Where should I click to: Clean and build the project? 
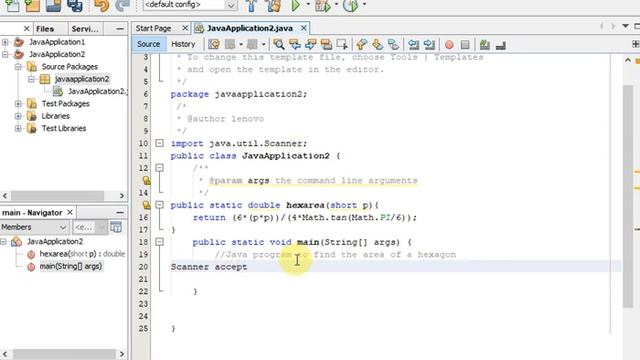point(273,5)
